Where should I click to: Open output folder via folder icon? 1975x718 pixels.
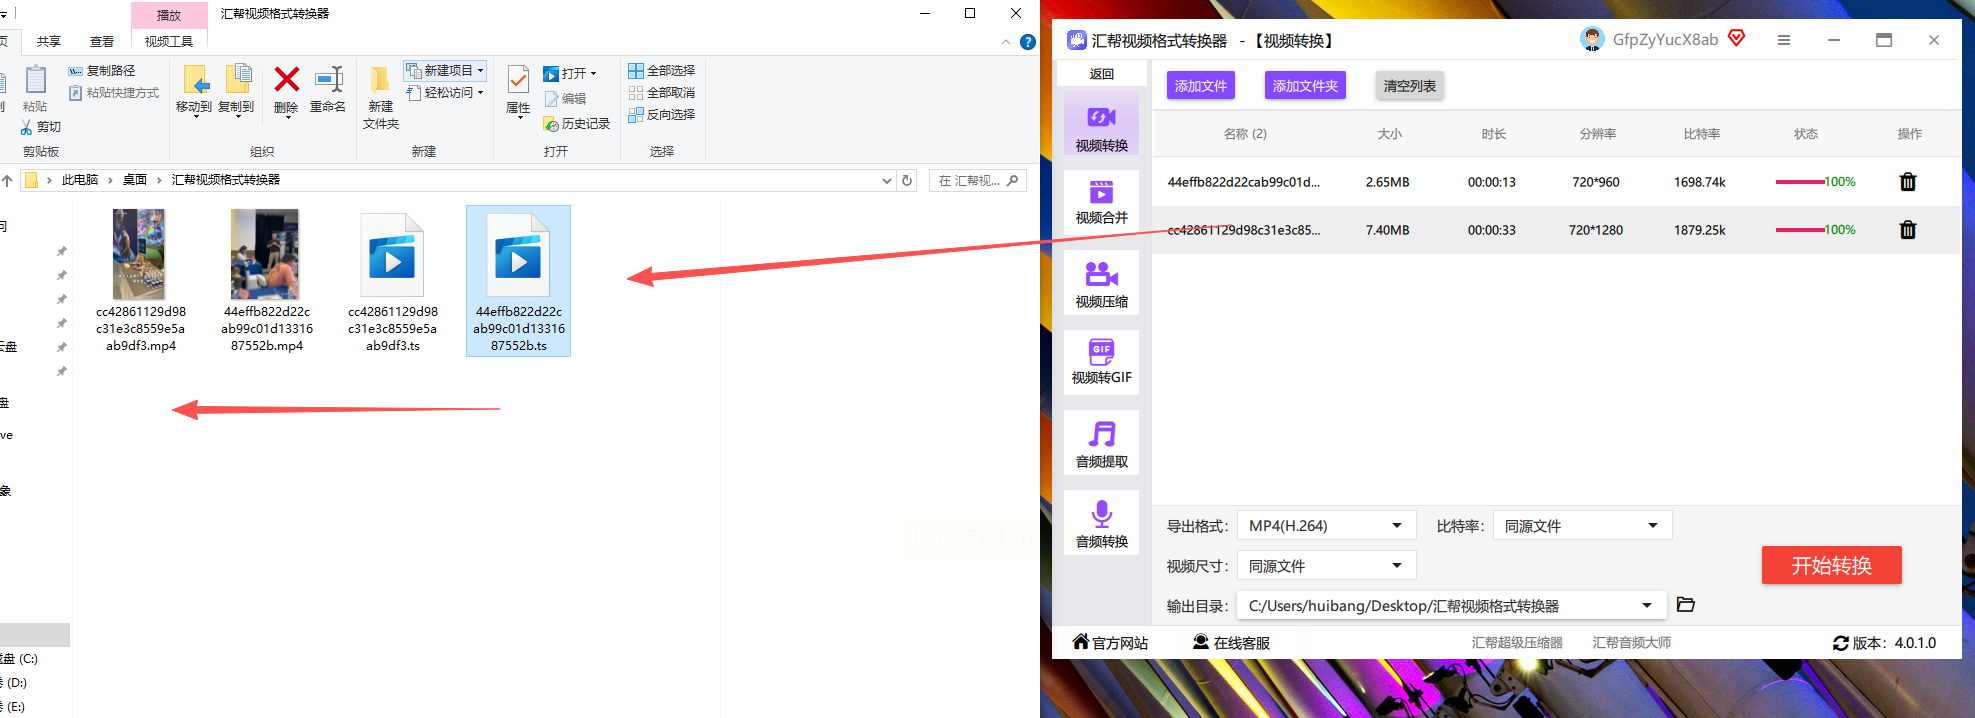[1685, 605]
